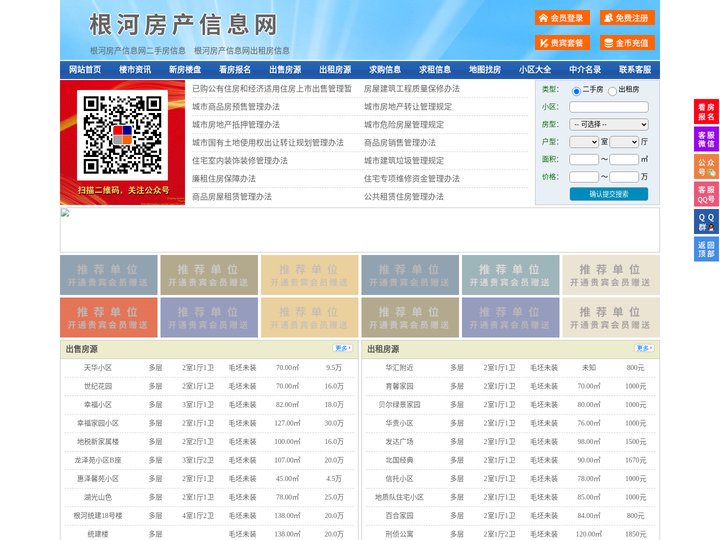Open the 贵宾套餐 button
Viewport: 720px width, 540px height.
click(562, 43)
